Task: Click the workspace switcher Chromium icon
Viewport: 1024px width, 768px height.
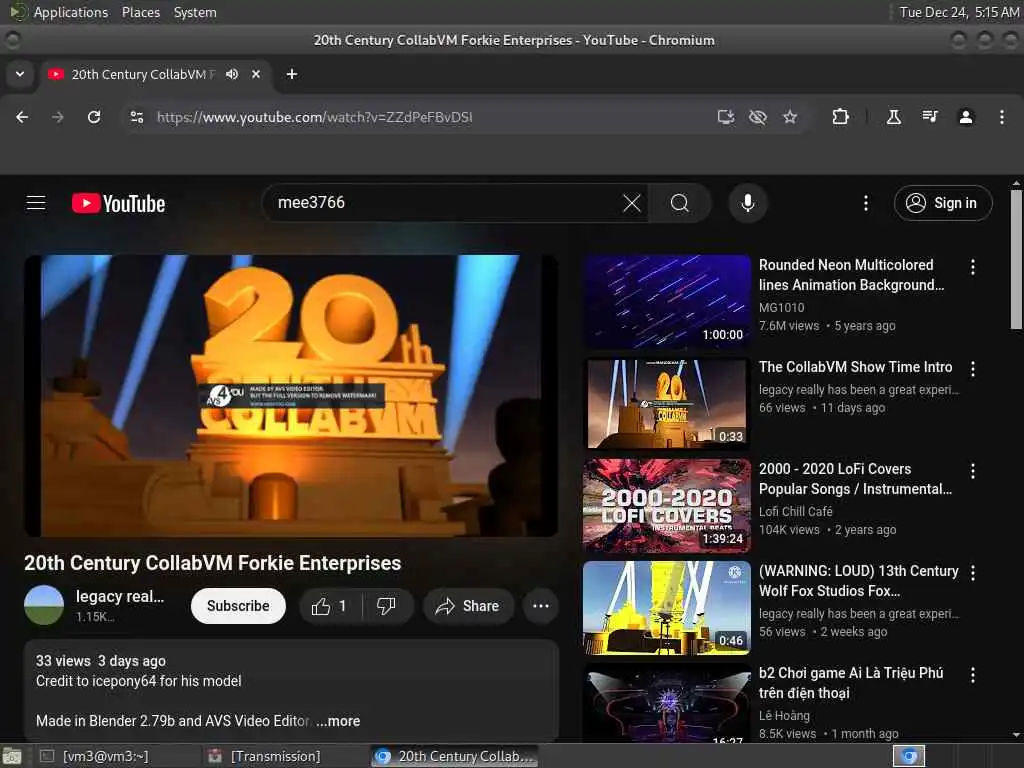Action: click(x=909, y=756)
